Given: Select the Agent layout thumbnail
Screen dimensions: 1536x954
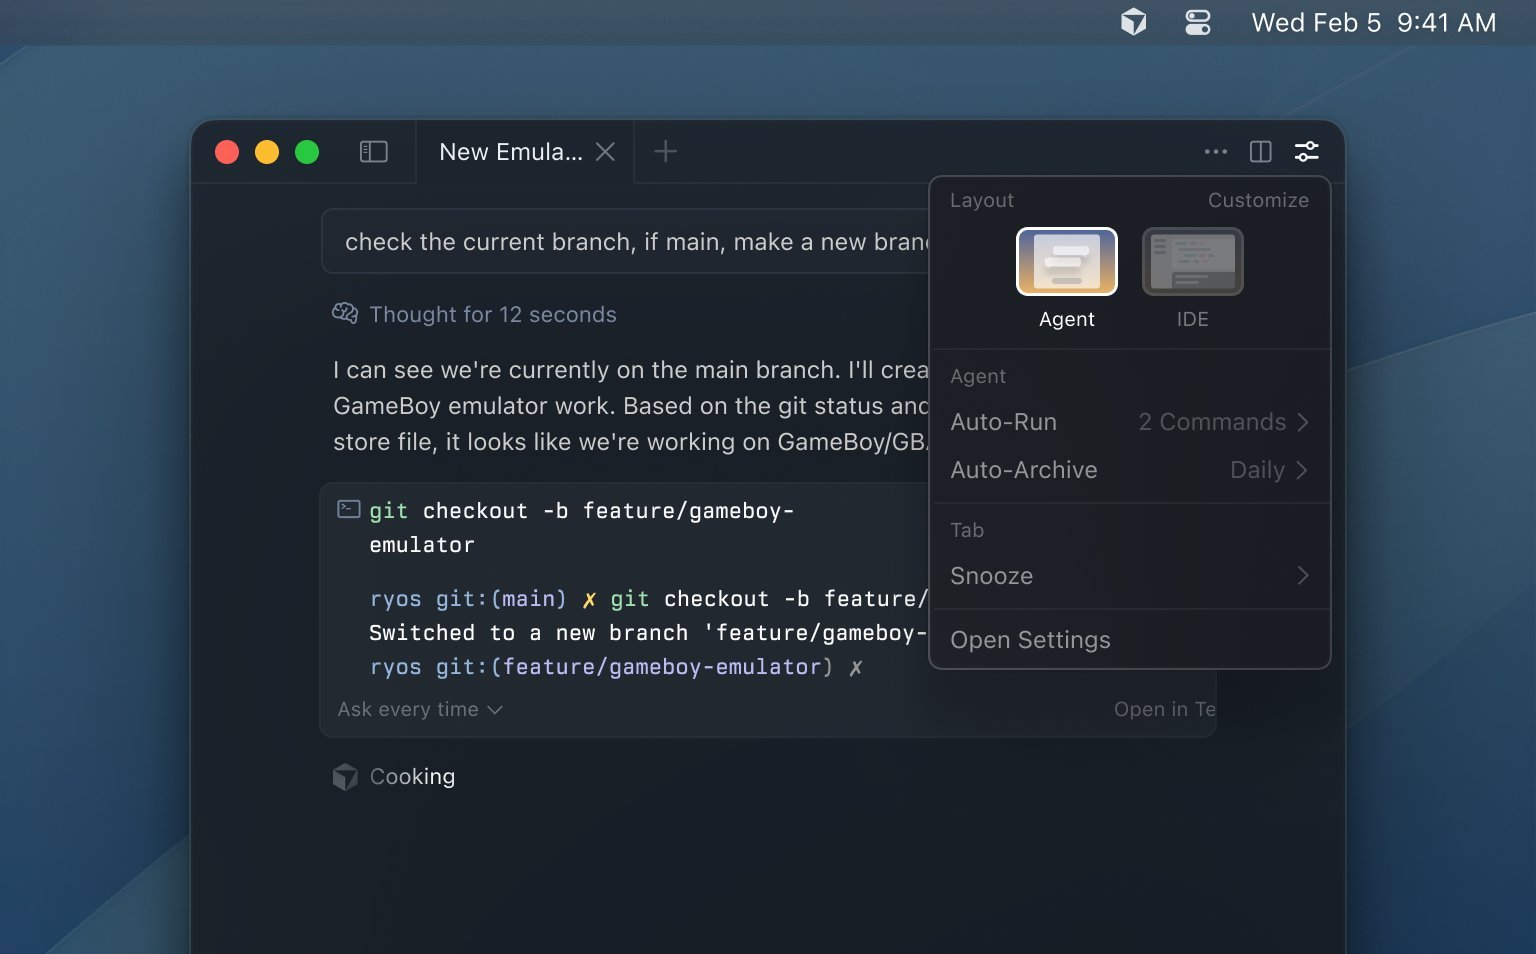Looking at the screenshot, I should 1066,262.
